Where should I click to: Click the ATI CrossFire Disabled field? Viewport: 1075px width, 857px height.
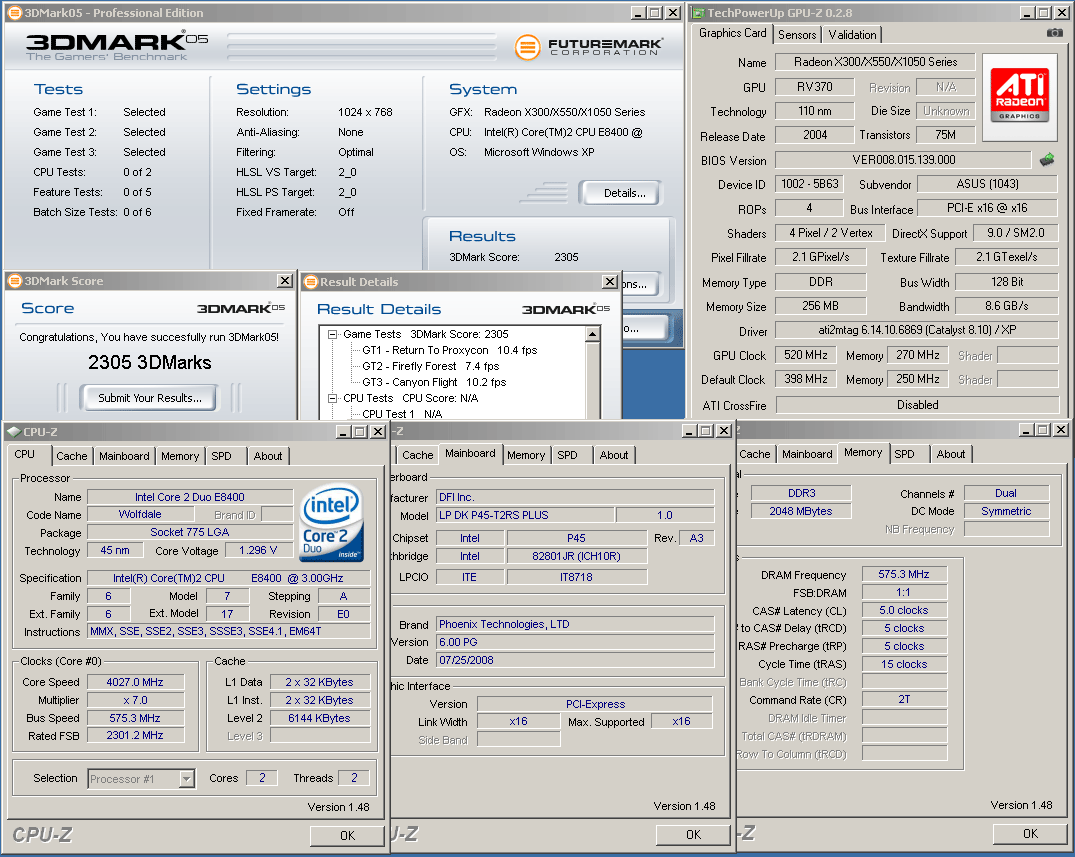click(x=917, y=405)
